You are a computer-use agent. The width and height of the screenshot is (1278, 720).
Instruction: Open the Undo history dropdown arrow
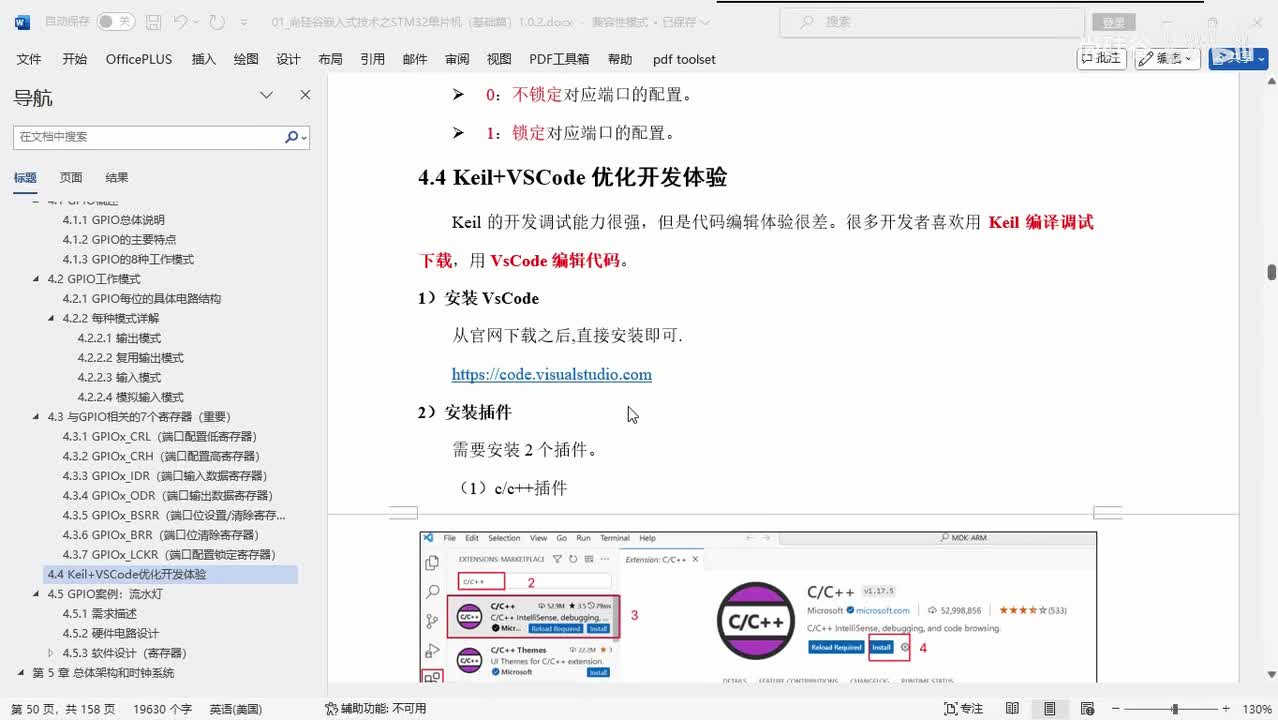click(197, 21)
